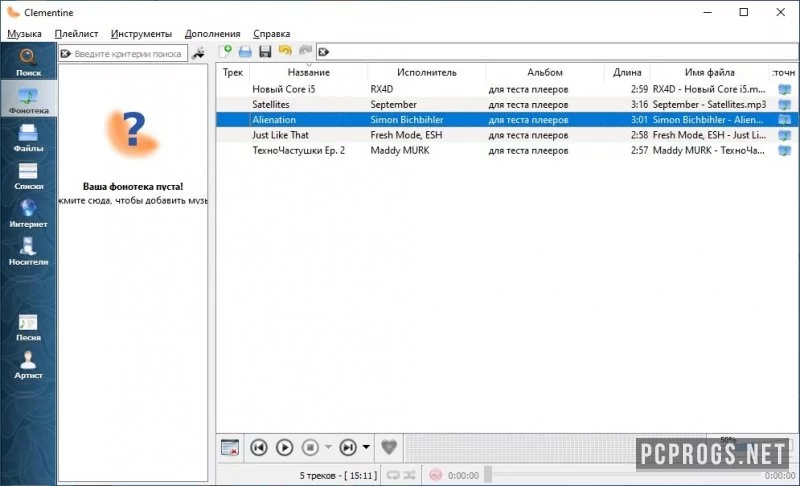Click the grey redo arrow icon
This screenshot has height=486, width=800.
[305, 50]
